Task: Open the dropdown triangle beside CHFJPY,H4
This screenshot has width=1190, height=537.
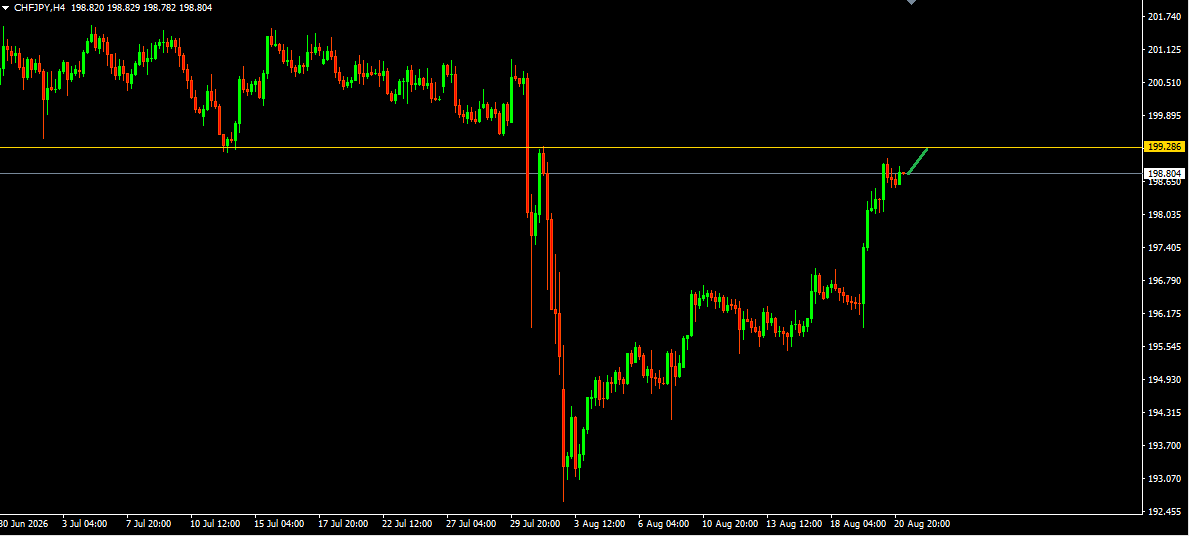Action: pos(5,8)
